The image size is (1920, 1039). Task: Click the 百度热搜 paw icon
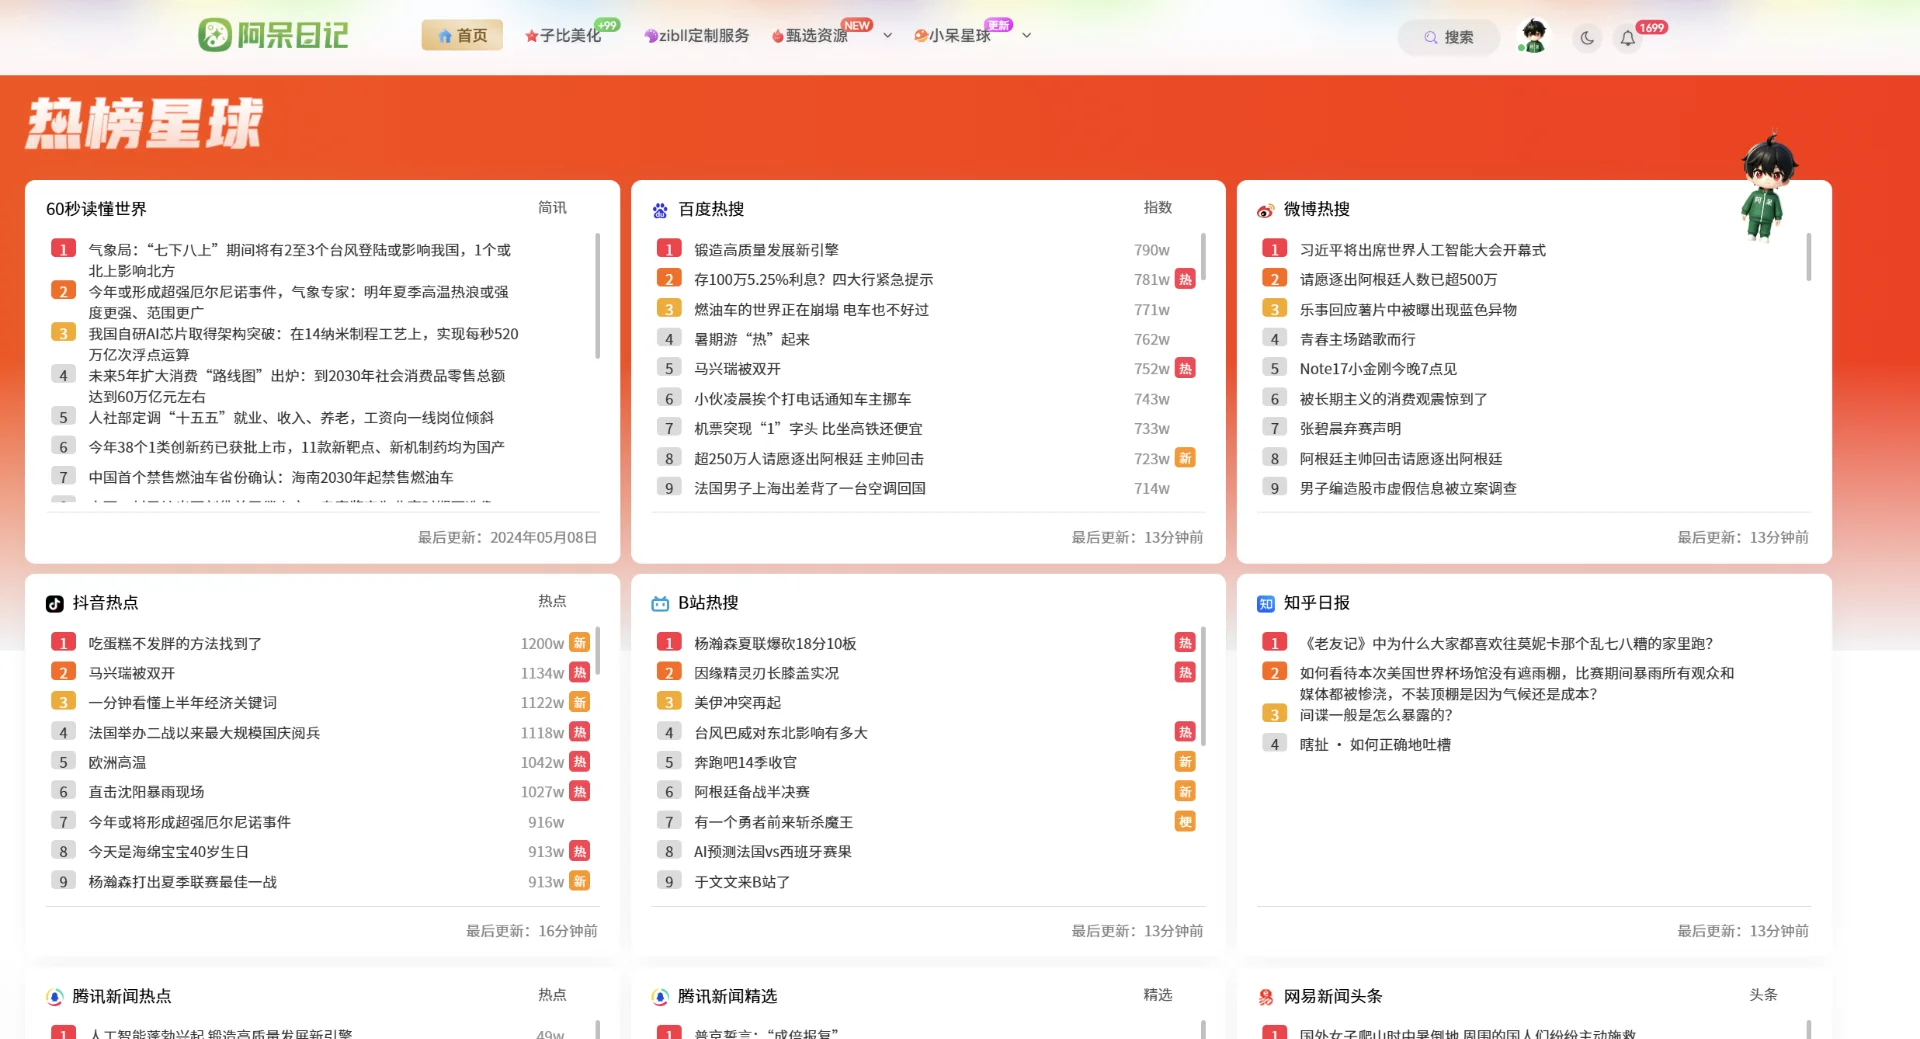pyautogui.click(x=660, y=210)
